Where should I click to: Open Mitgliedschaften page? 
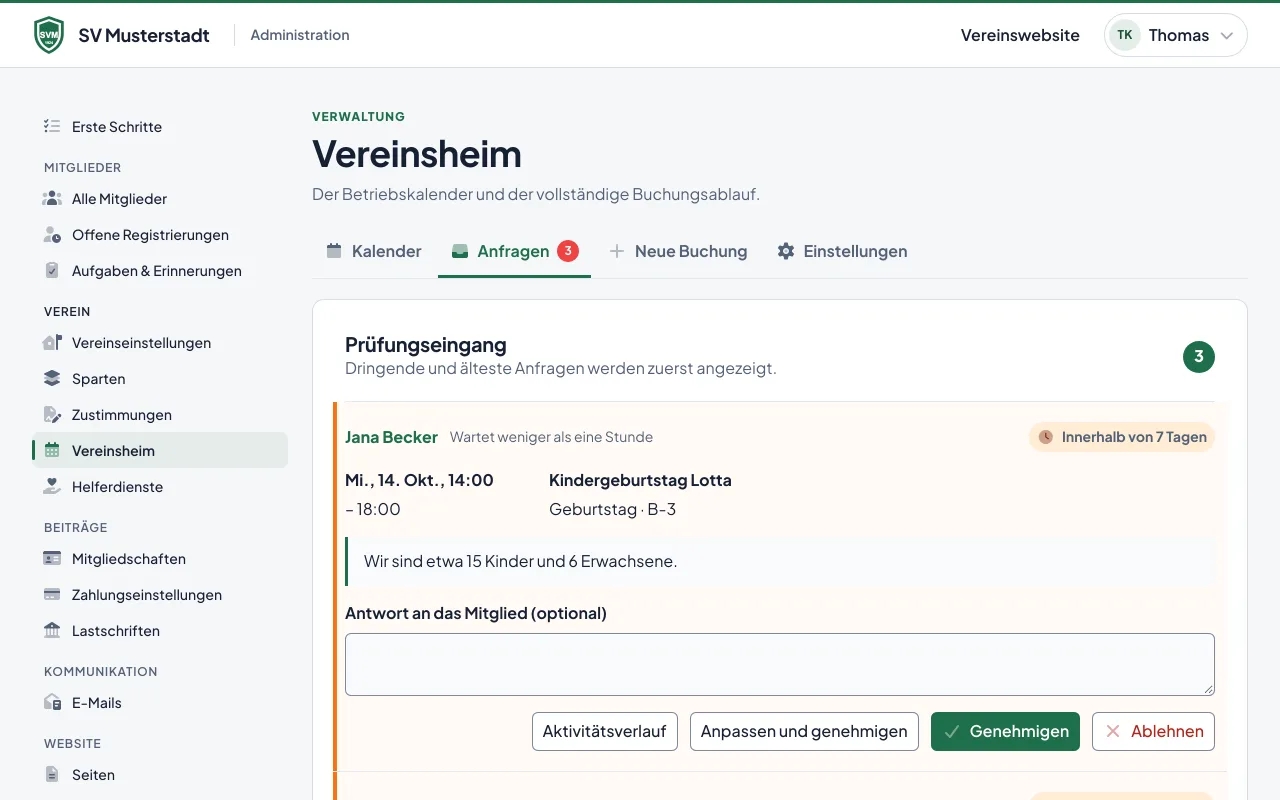(x=160, y=559)
